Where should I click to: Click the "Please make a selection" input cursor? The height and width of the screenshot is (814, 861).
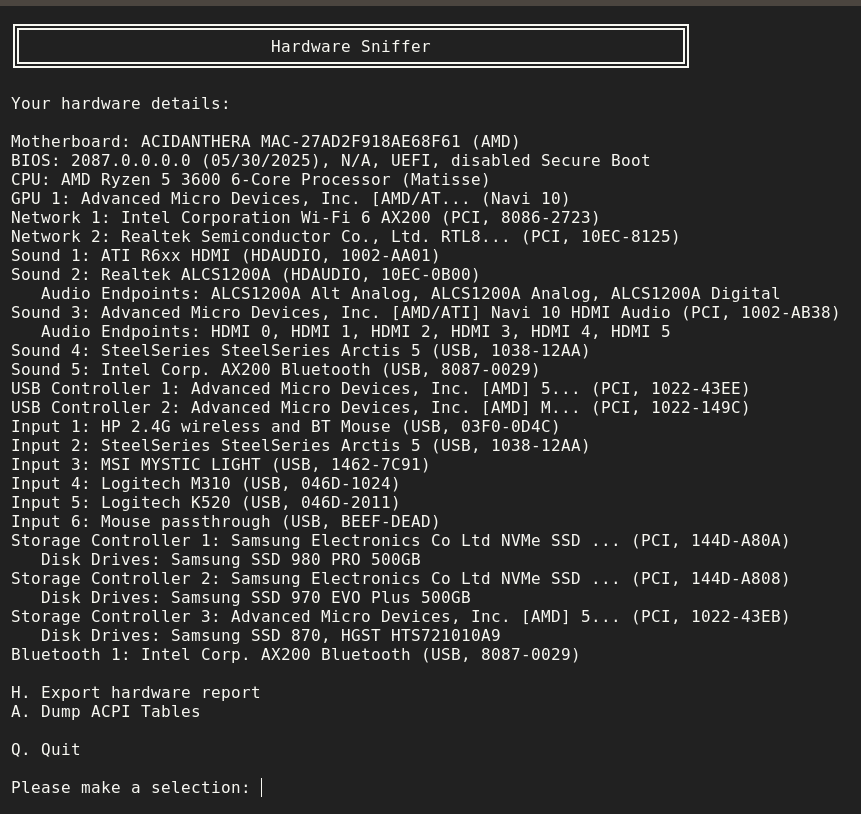click(262, 788)
